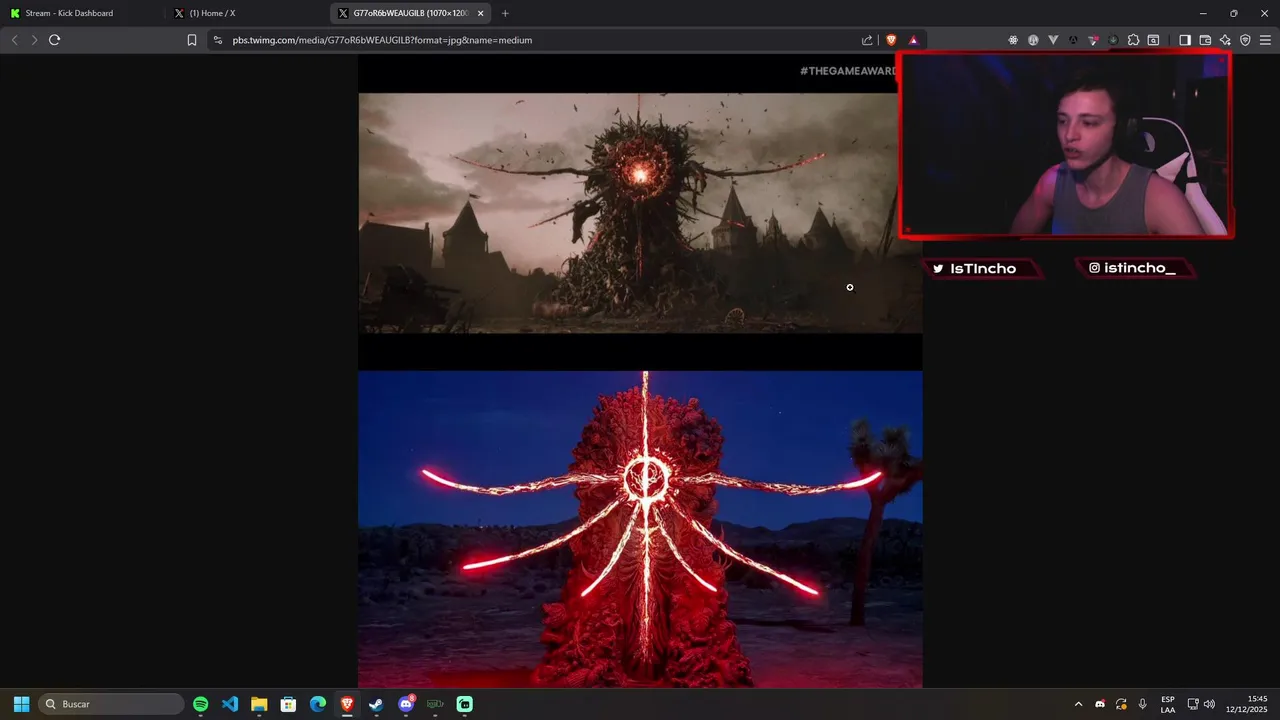Open the Brave Wallet icon
This screenshot has height=720, width=1280.
pyautogui.click(x=1205, y=40)
